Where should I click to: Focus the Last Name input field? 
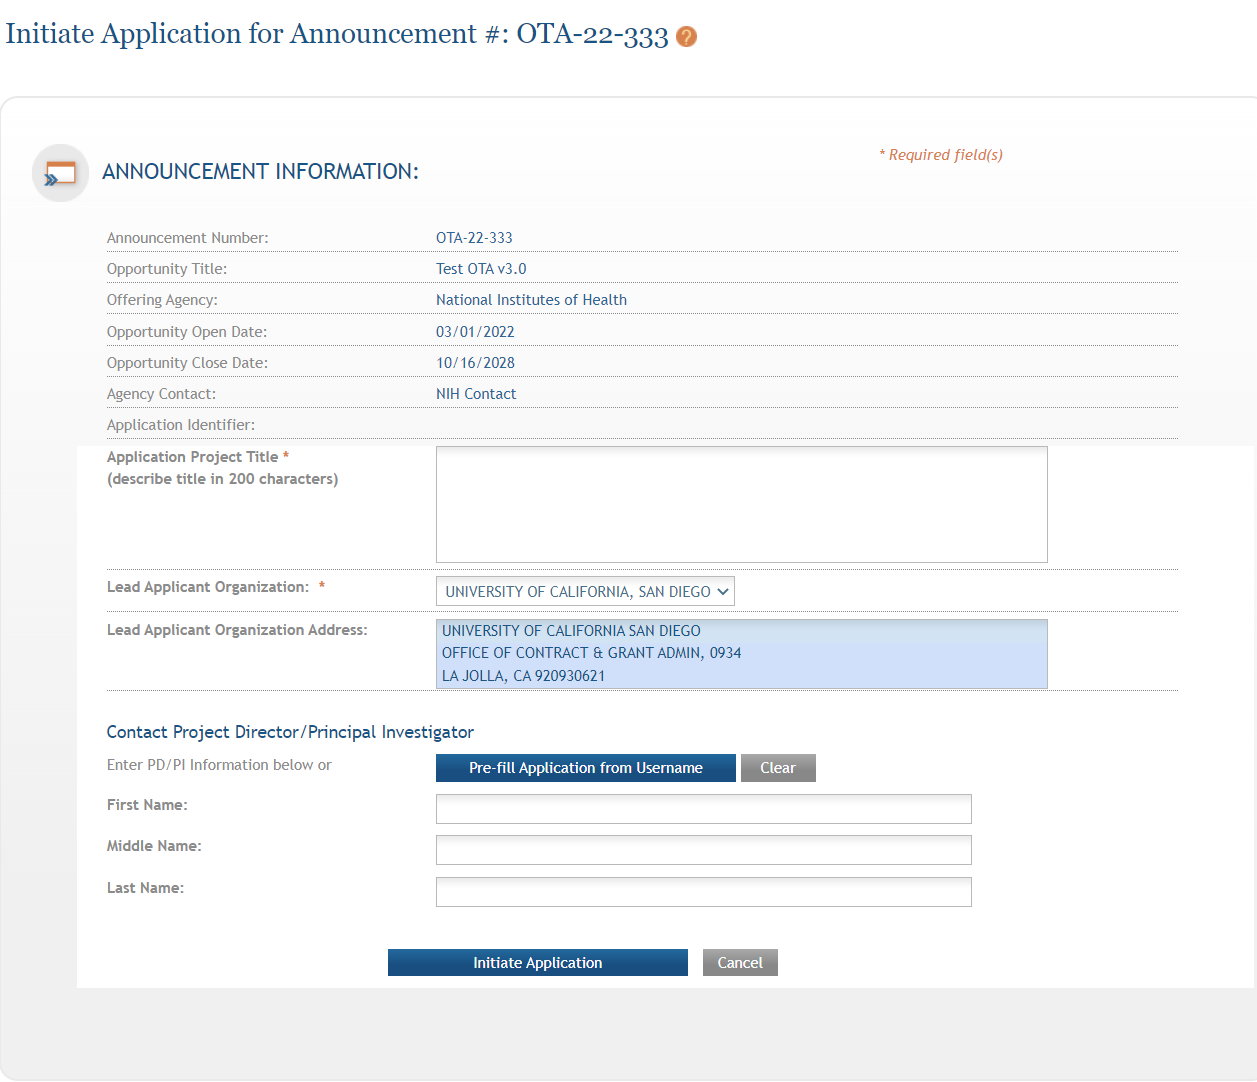tap(703, 892)
